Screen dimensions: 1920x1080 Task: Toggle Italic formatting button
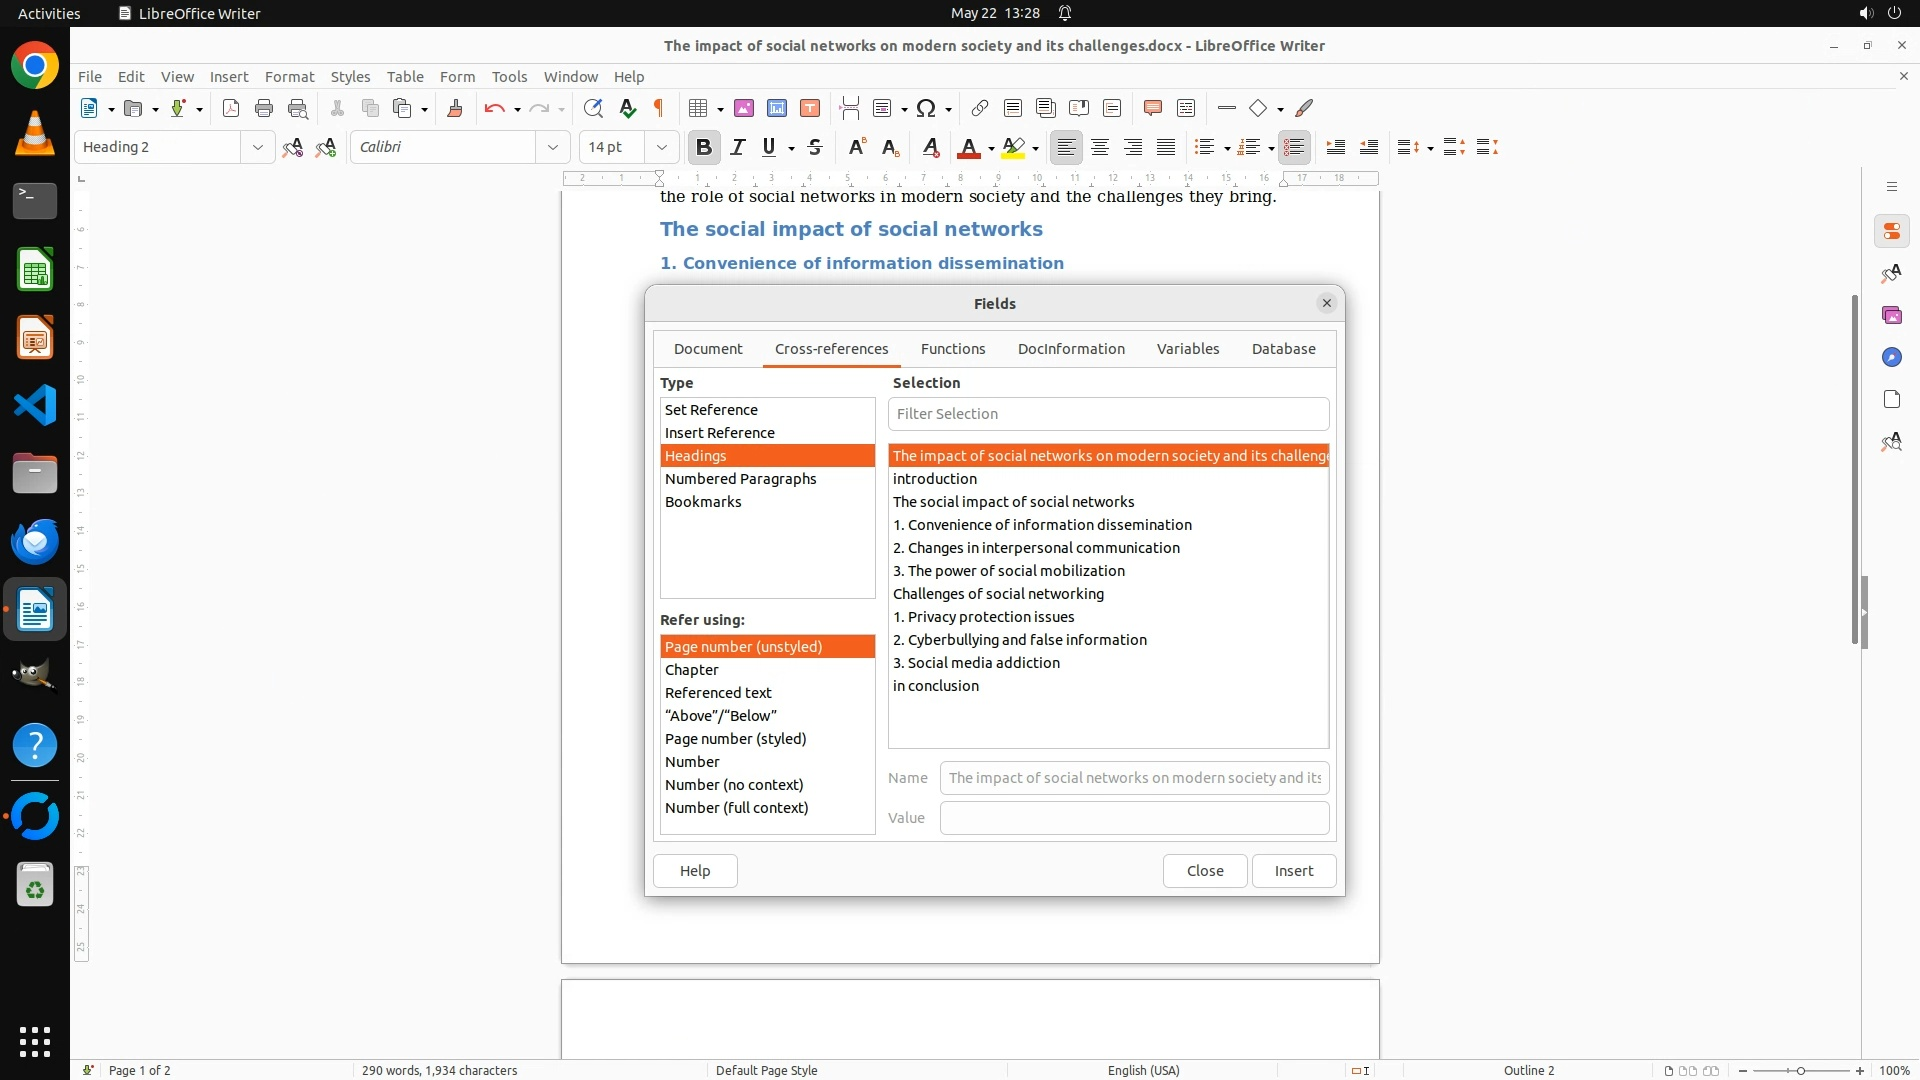(738, 147)
